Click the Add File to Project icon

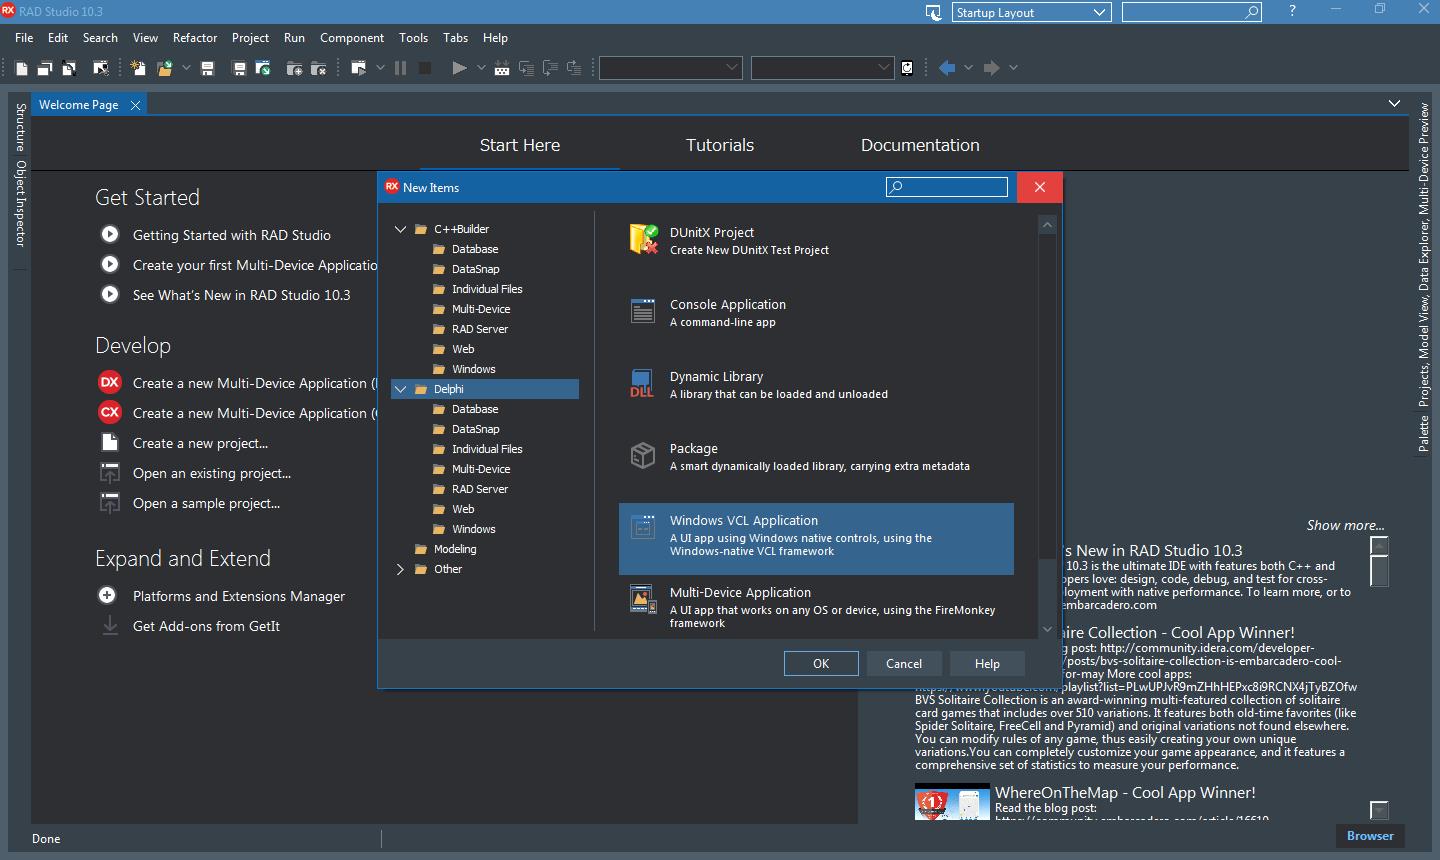pyautogui.click(x=295, y=68)
